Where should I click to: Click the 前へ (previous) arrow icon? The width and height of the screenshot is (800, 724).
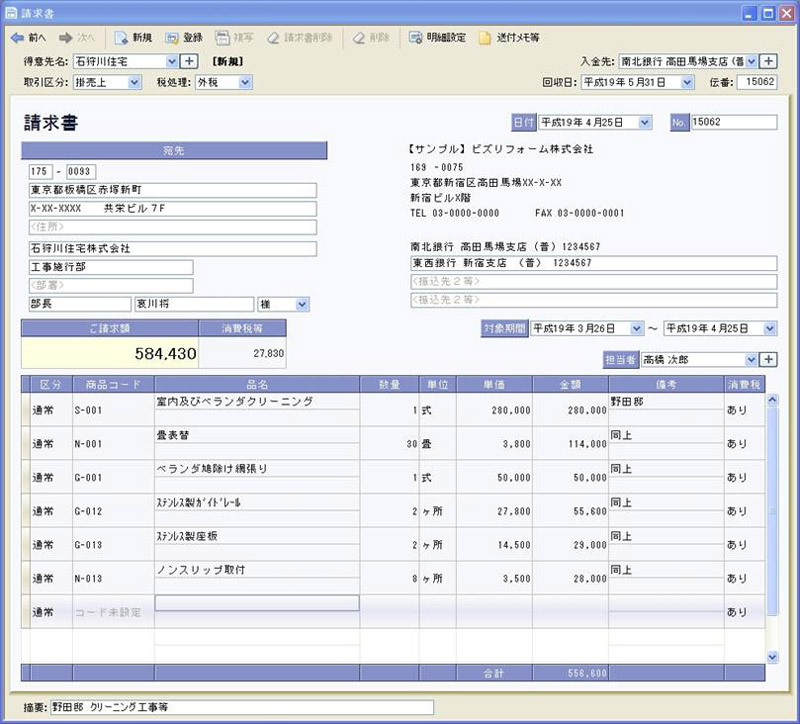point(16,38)
